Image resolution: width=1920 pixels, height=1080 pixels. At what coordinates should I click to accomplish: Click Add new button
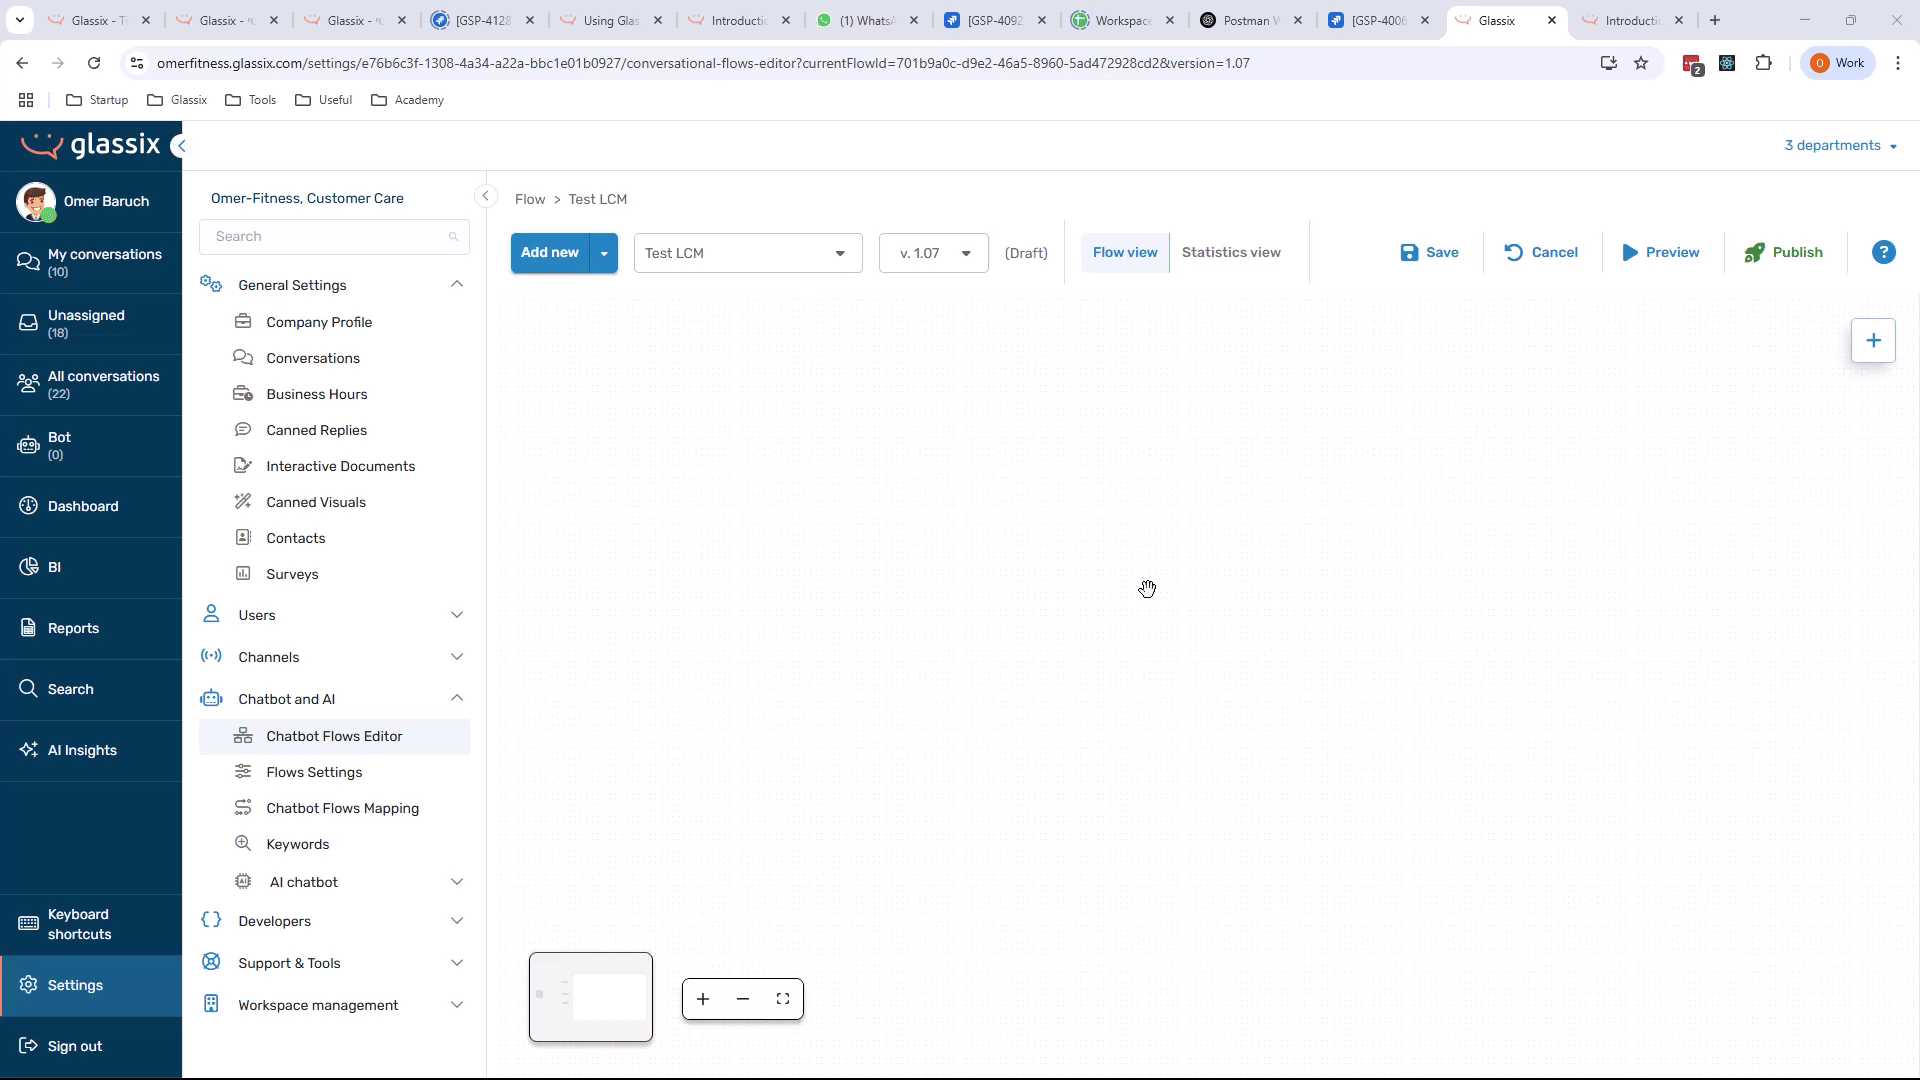click(x=550, y=253)
